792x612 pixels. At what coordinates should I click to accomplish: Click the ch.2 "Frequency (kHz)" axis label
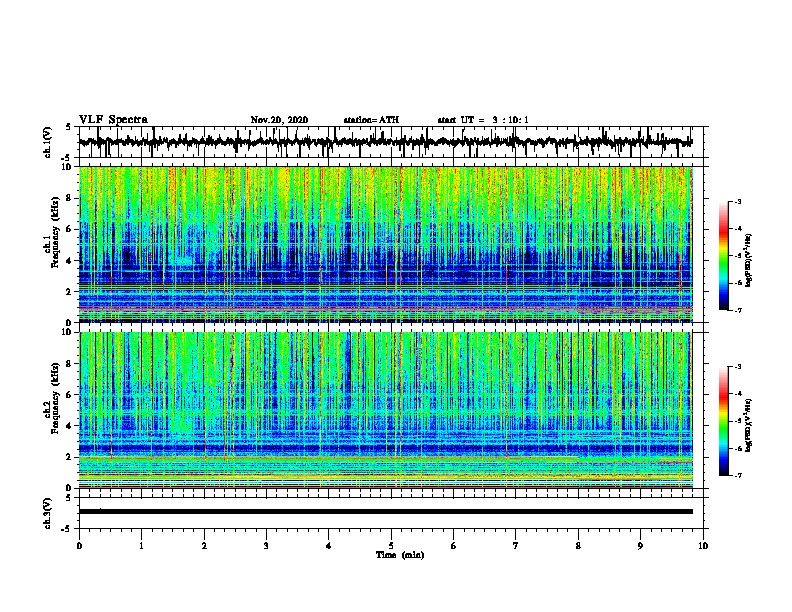pos(55,398)
